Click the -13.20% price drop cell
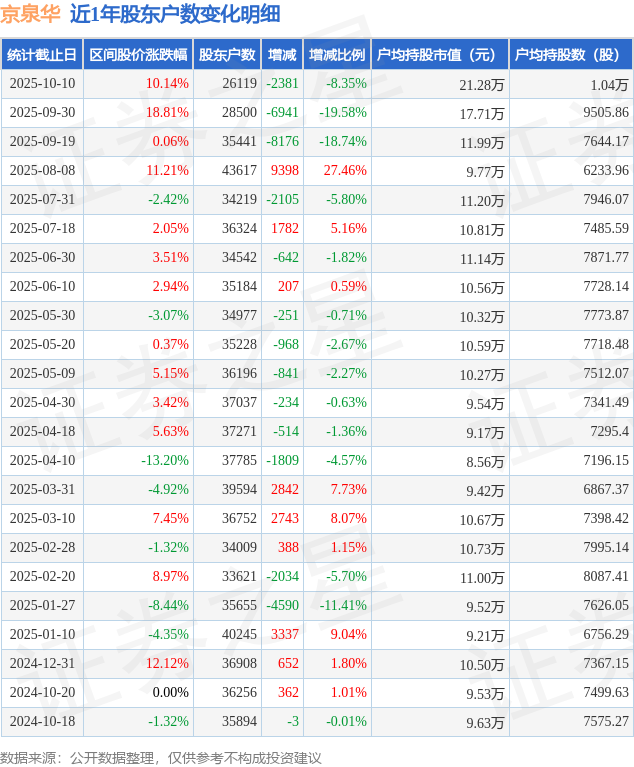 (x=165, y=461)
